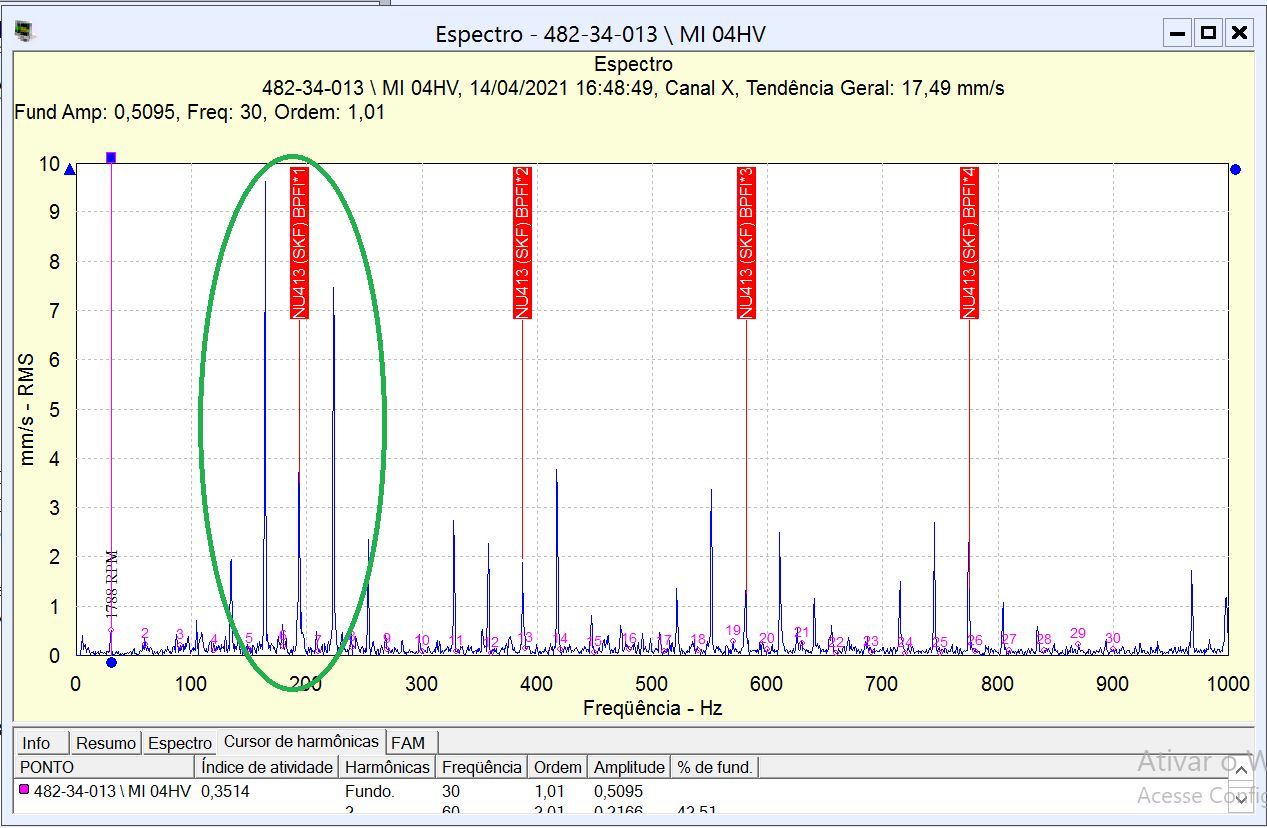Click the Freqüência - Hz axis label

coord(653,708)
